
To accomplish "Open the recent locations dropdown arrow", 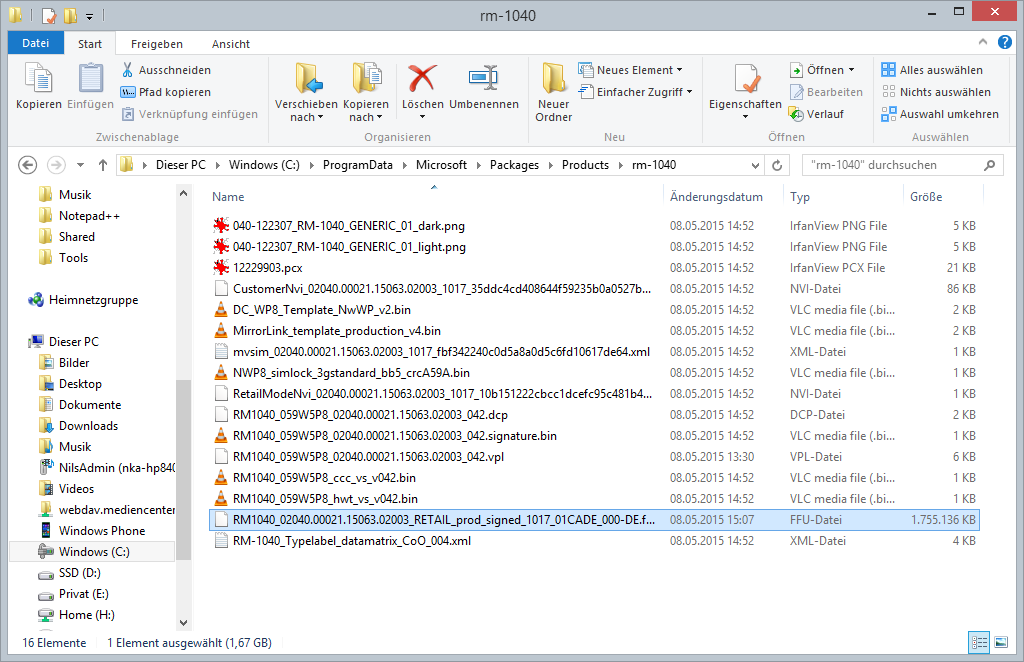I will [80, 165].
